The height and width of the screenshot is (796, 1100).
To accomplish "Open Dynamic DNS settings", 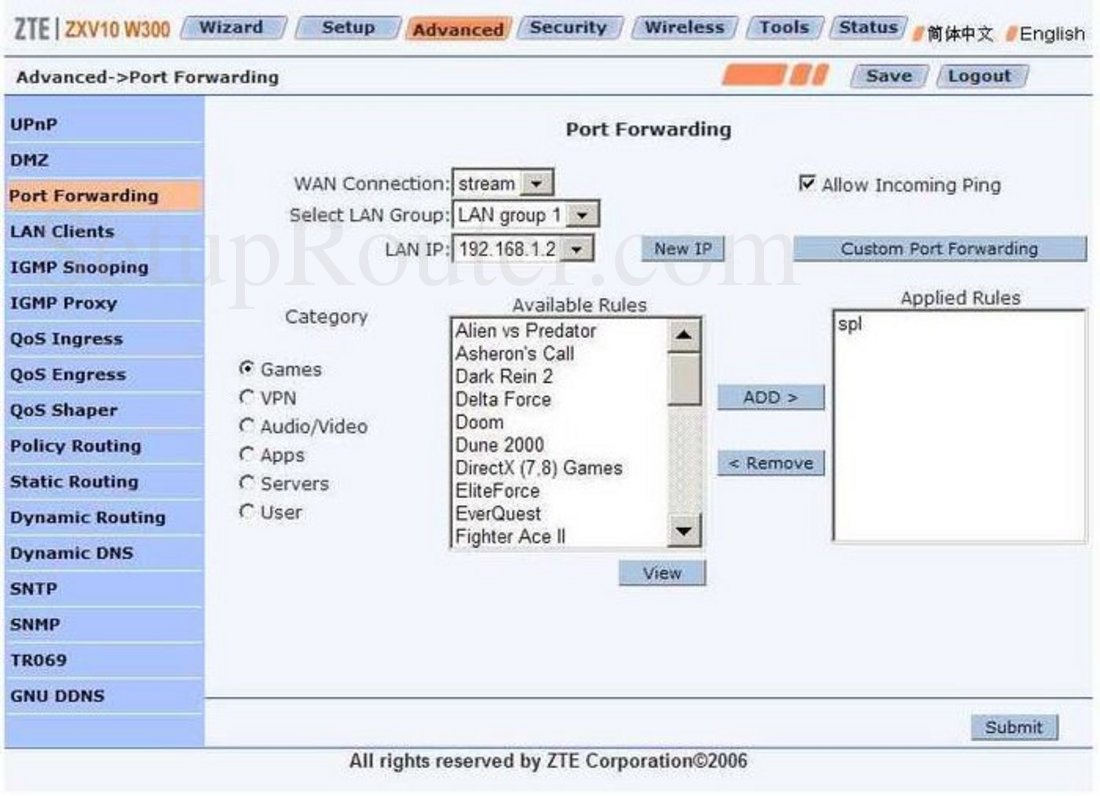I will click(104, 554).
